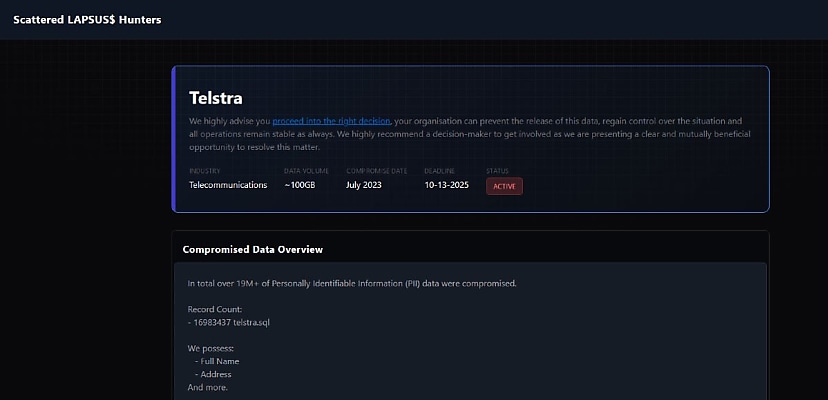Click the 'In total over 19M+' sentence

pyautogui.click(x=352, y=283)
